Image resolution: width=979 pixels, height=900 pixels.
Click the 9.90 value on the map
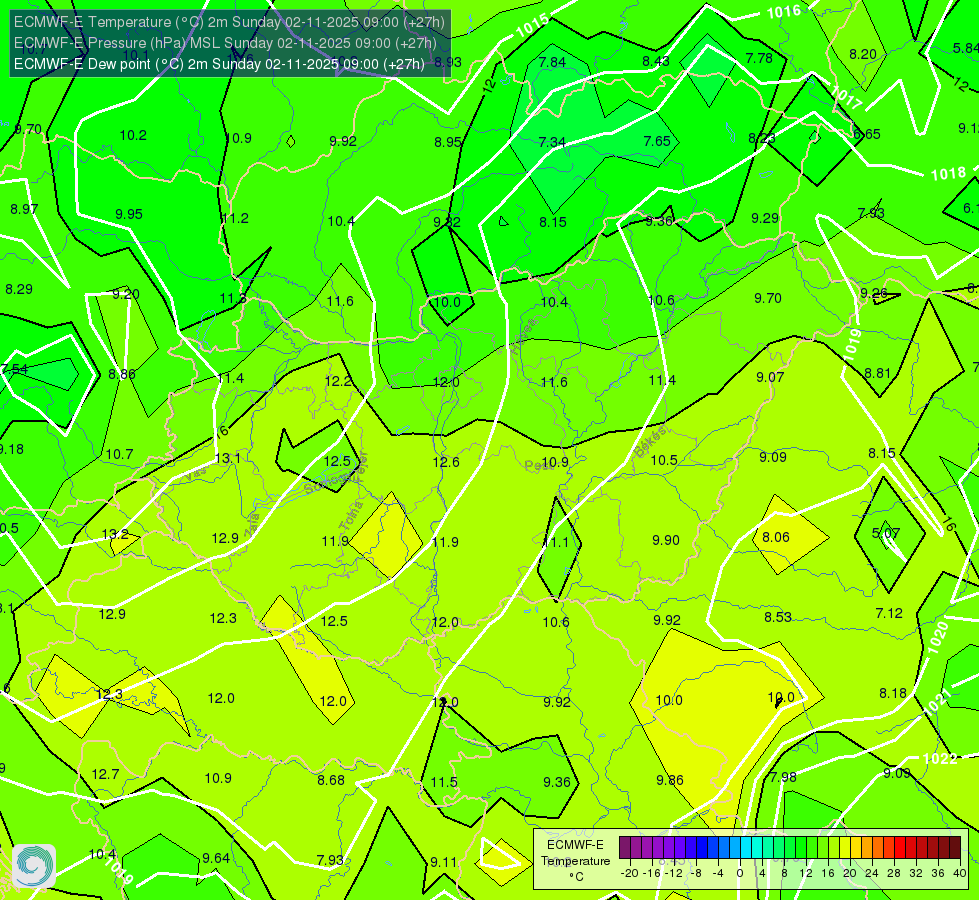coord(666,540)
